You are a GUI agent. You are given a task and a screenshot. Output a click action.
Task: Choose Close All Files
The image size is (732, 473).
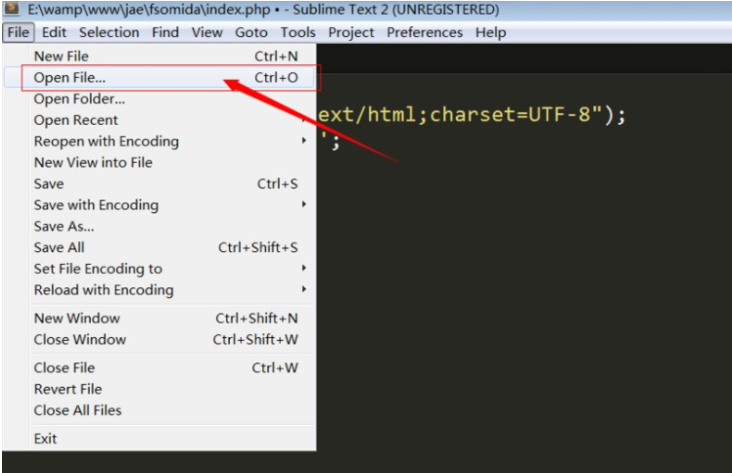tap(78, 410)
